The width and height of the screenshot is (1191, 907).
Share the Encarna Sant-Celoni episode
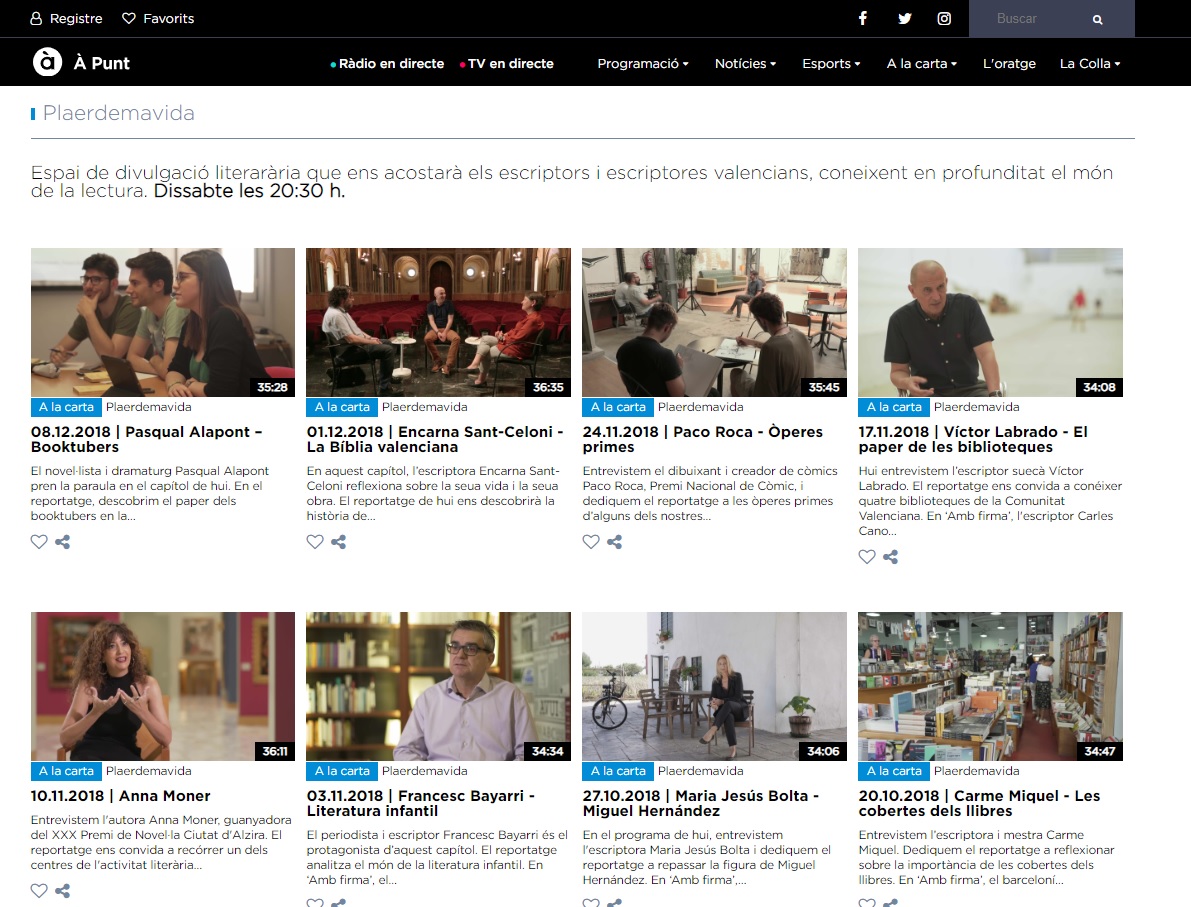pos(339,542)
